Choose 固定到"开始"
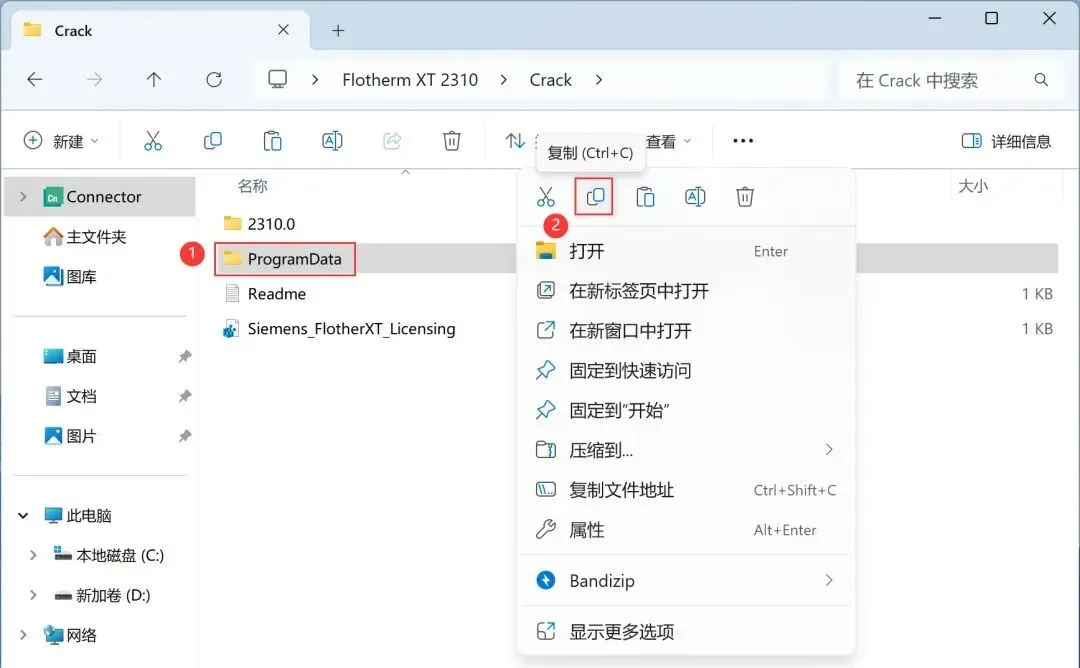 pos(686,410)
